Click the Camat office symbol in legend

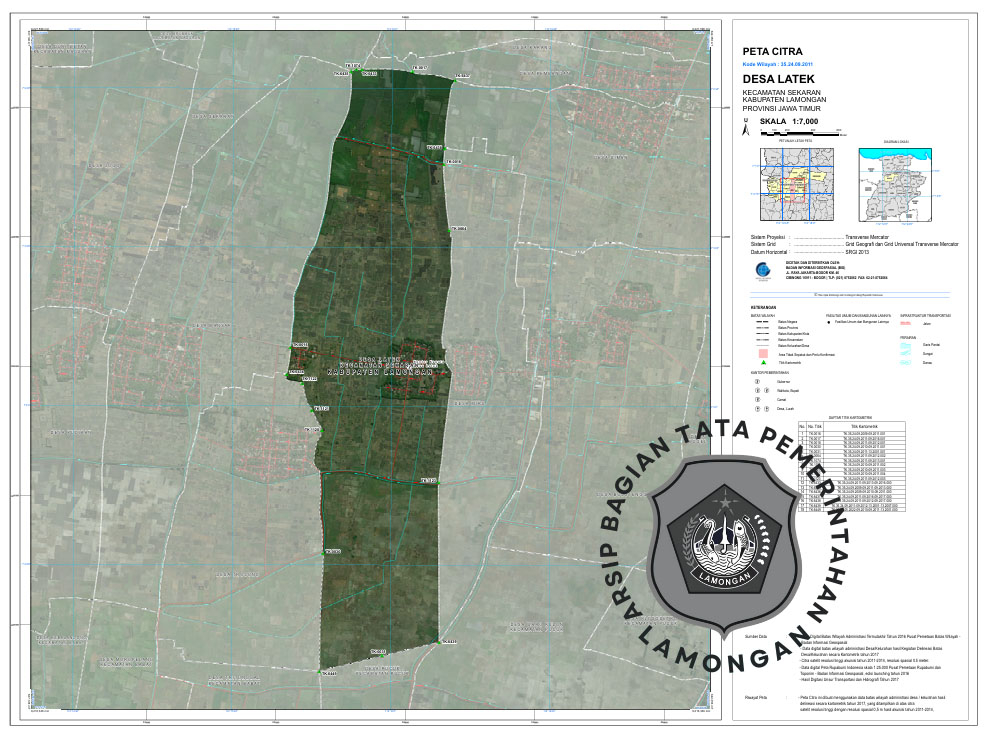click(757, 399)
